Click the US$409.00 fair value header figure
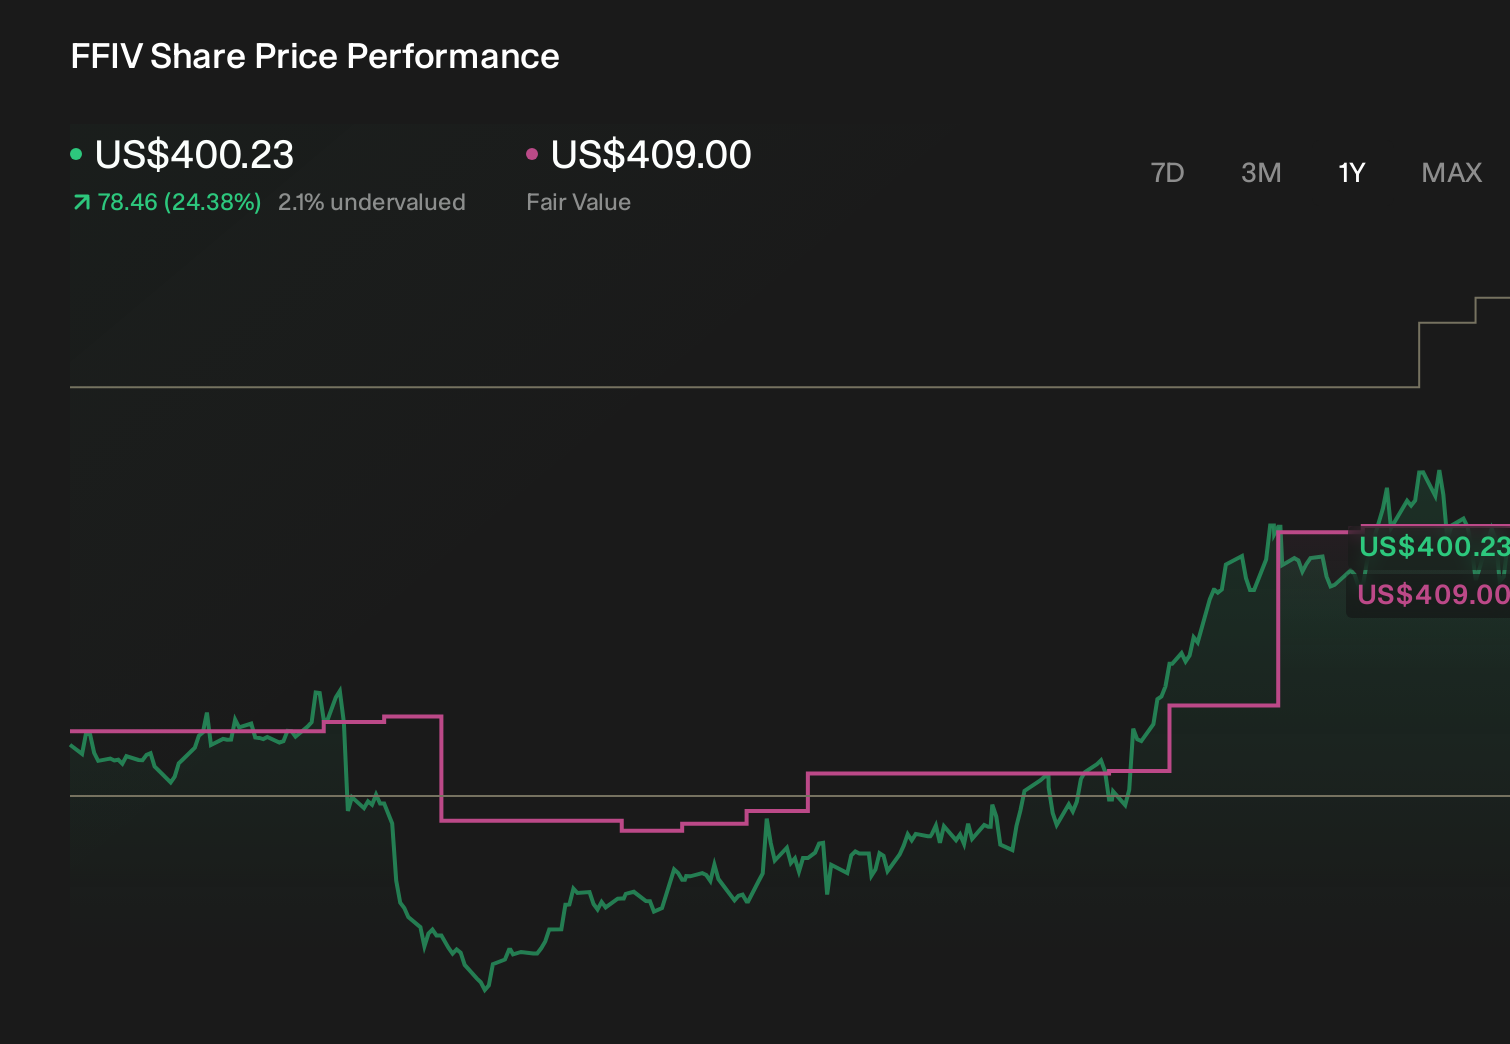1510x1044 pixels. click(x=651, y=154)
